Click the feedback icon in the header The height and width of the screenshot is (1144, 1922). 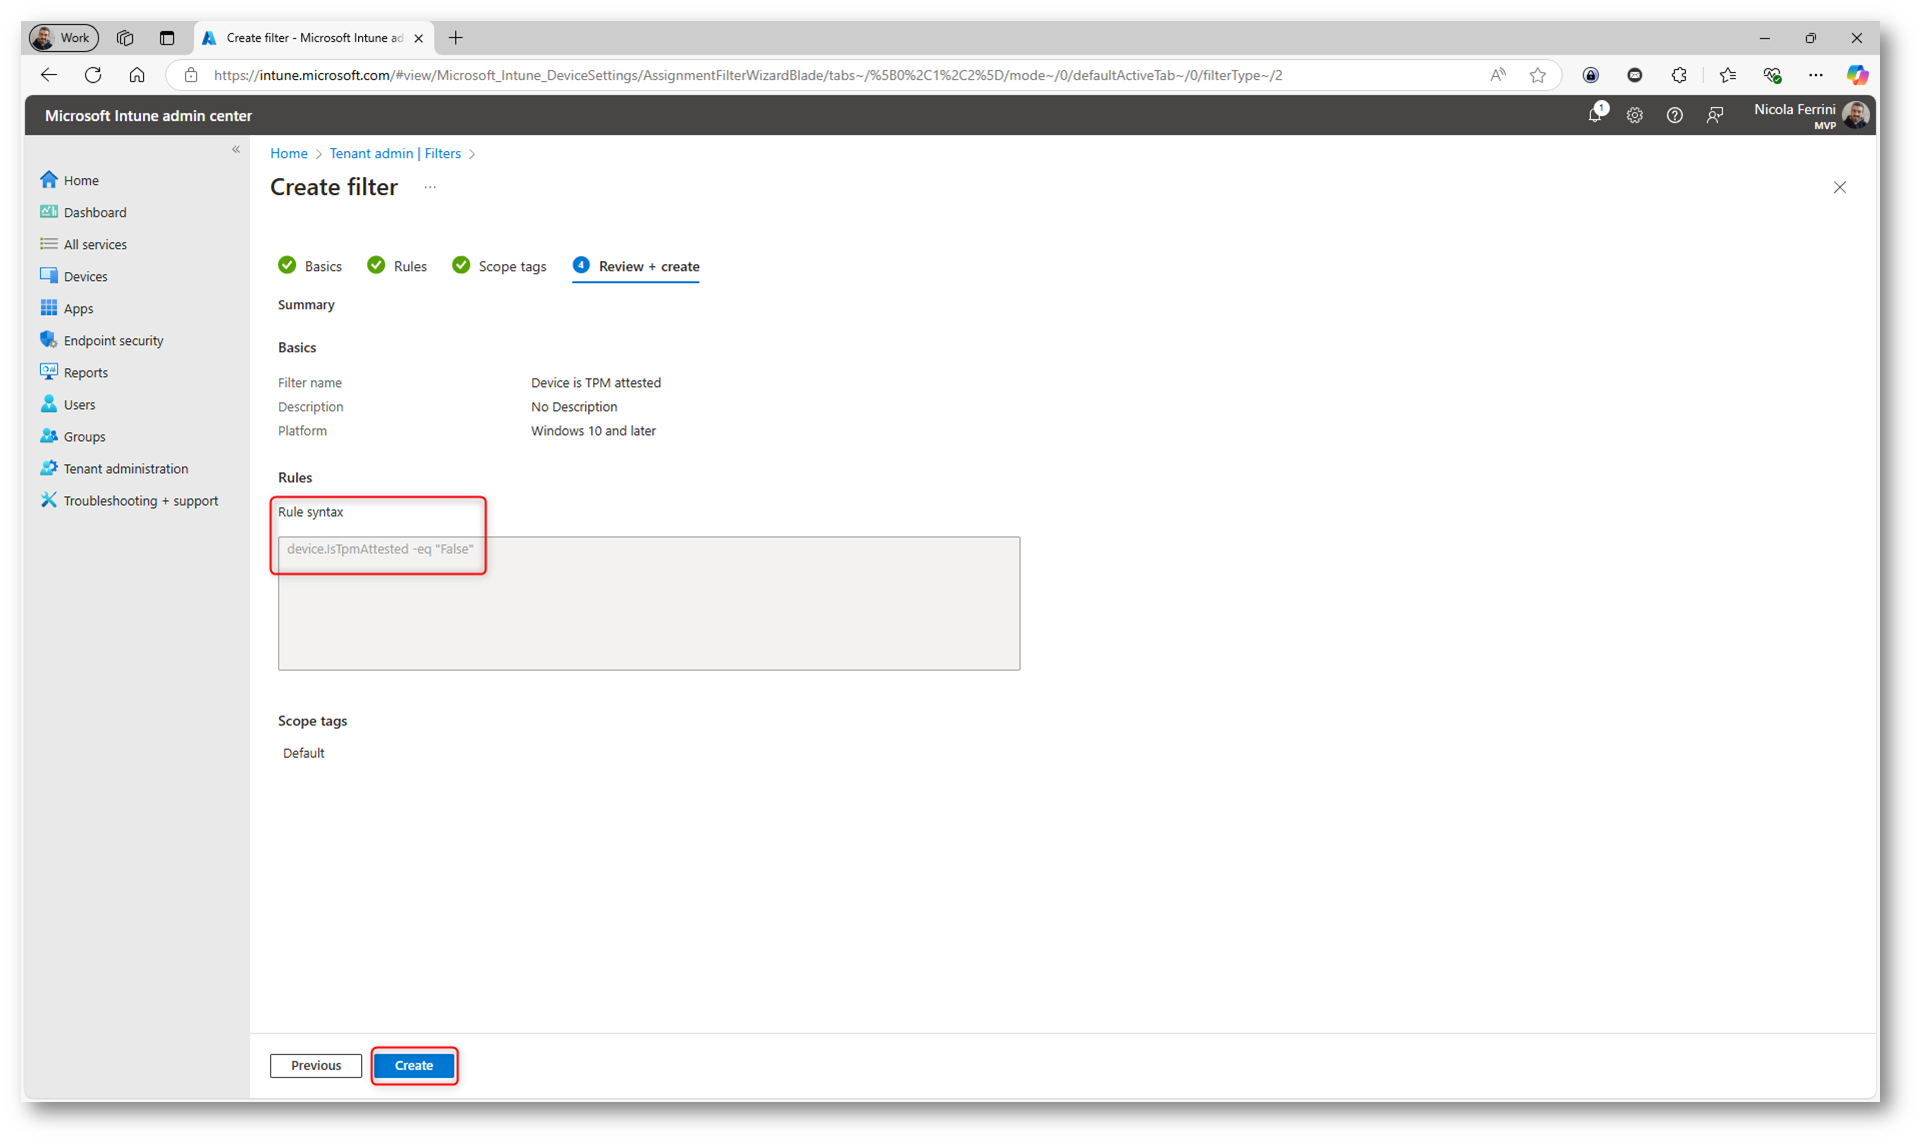(x=1714, y=115)
